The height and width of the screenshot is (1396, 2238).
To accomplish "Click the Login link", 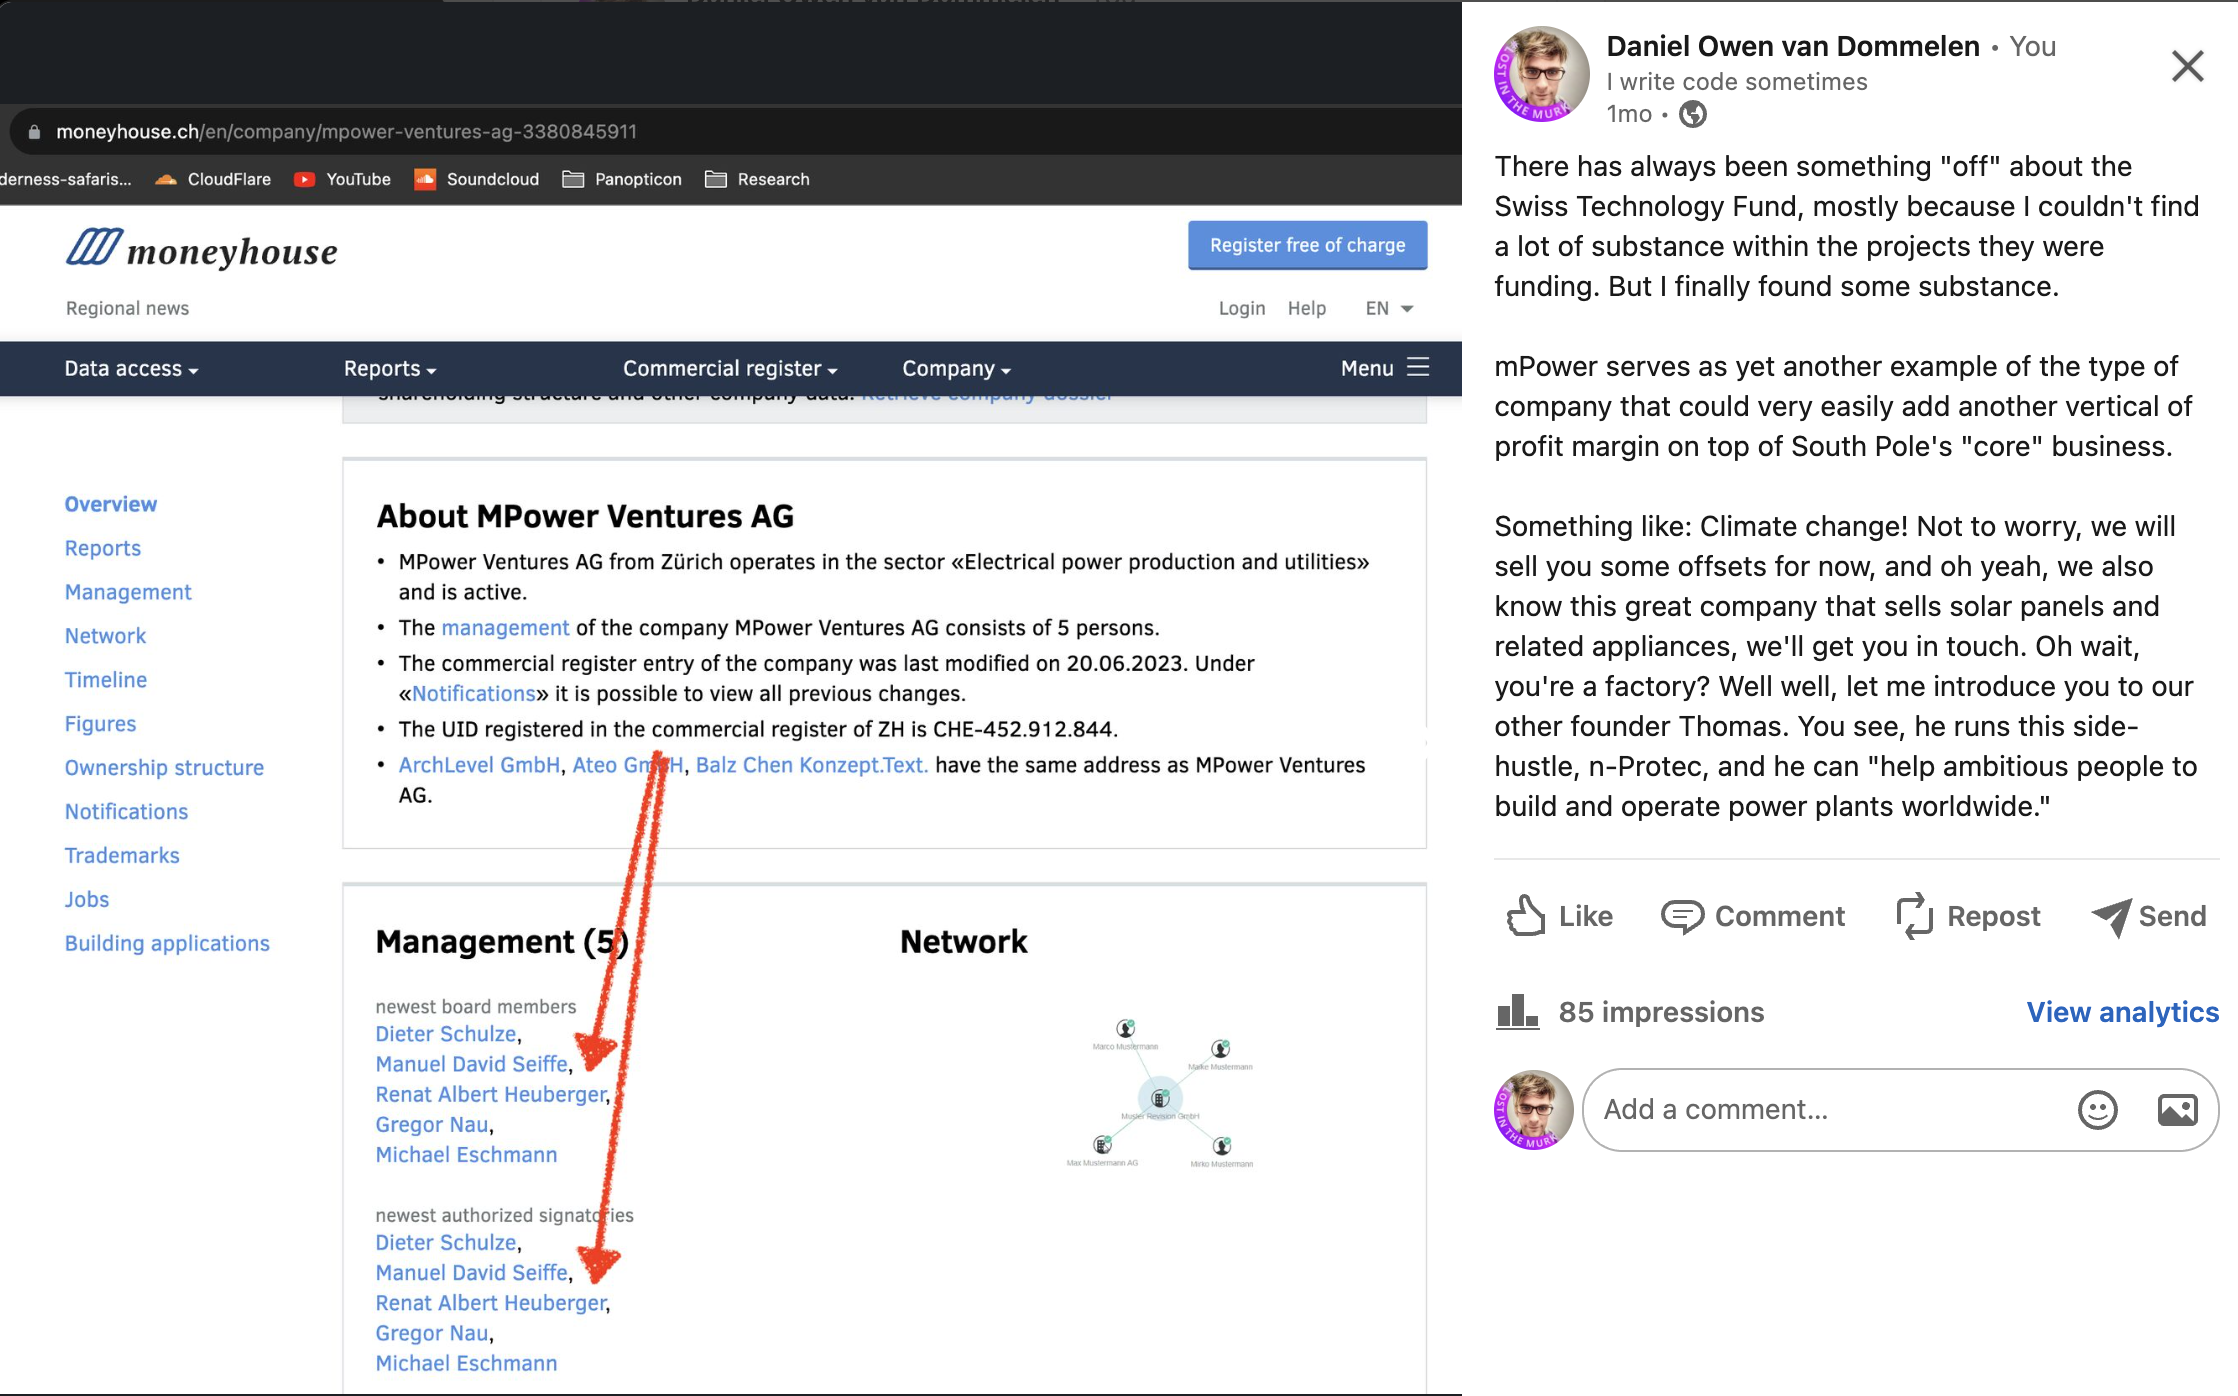I will click(x=1242, y=308).
